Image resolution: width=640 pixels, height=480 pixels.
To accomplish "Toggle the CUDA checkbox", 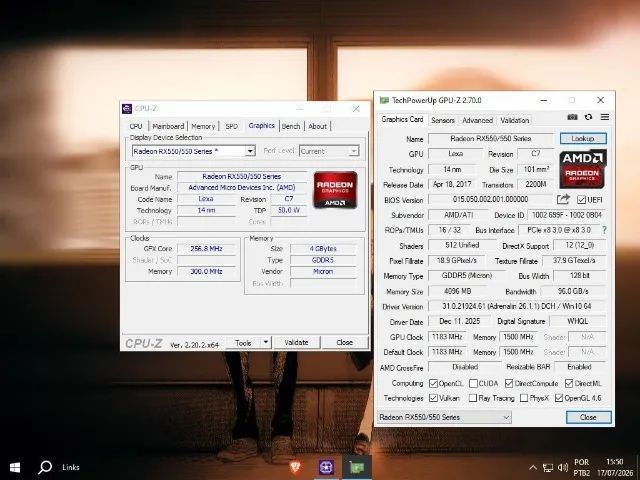I will click(x=473, y=384).
